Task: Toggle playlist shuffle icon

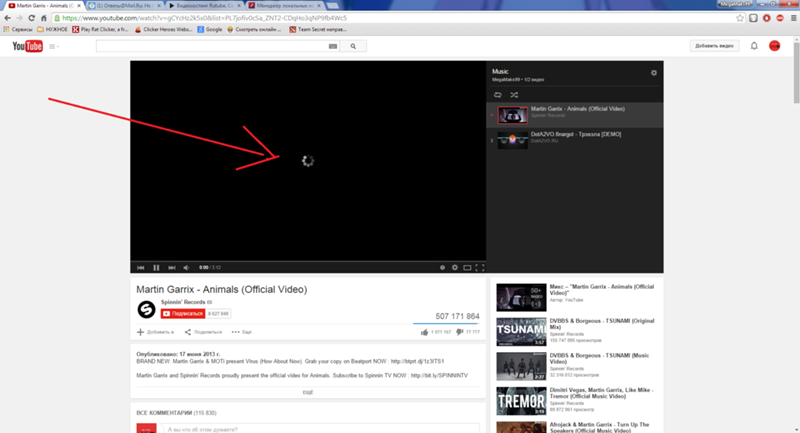Action: pyautogui.click(x=514, y=95)
